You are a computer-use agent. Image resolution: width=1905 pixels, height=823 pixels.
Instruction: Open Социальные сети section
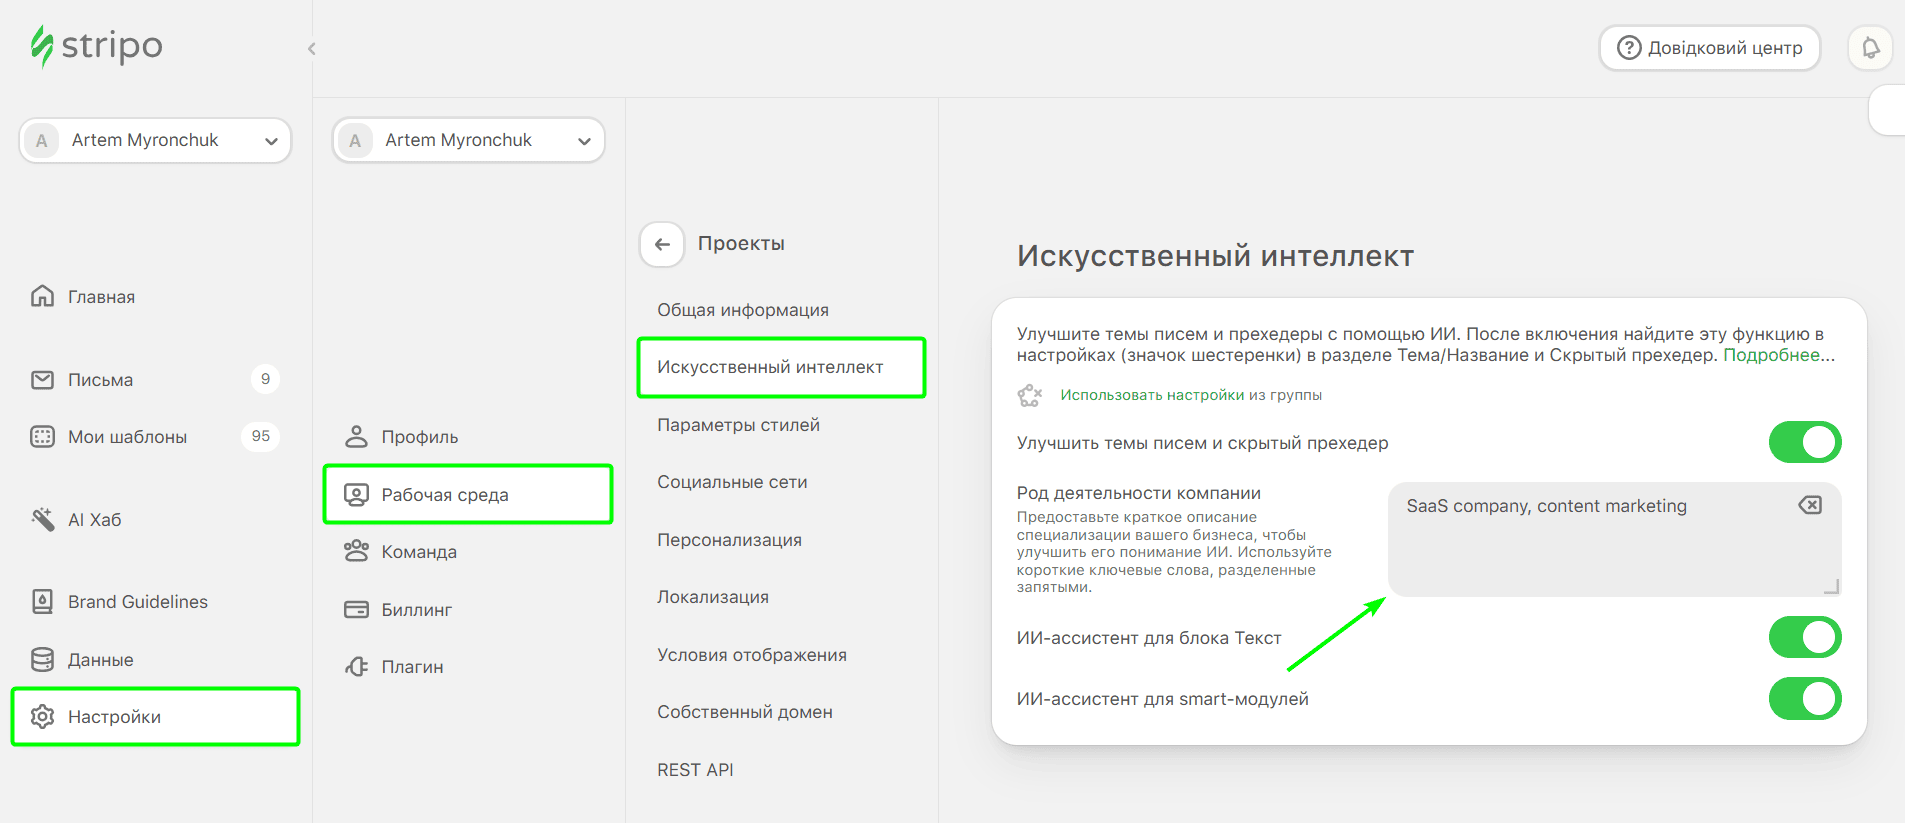[732, 482]
